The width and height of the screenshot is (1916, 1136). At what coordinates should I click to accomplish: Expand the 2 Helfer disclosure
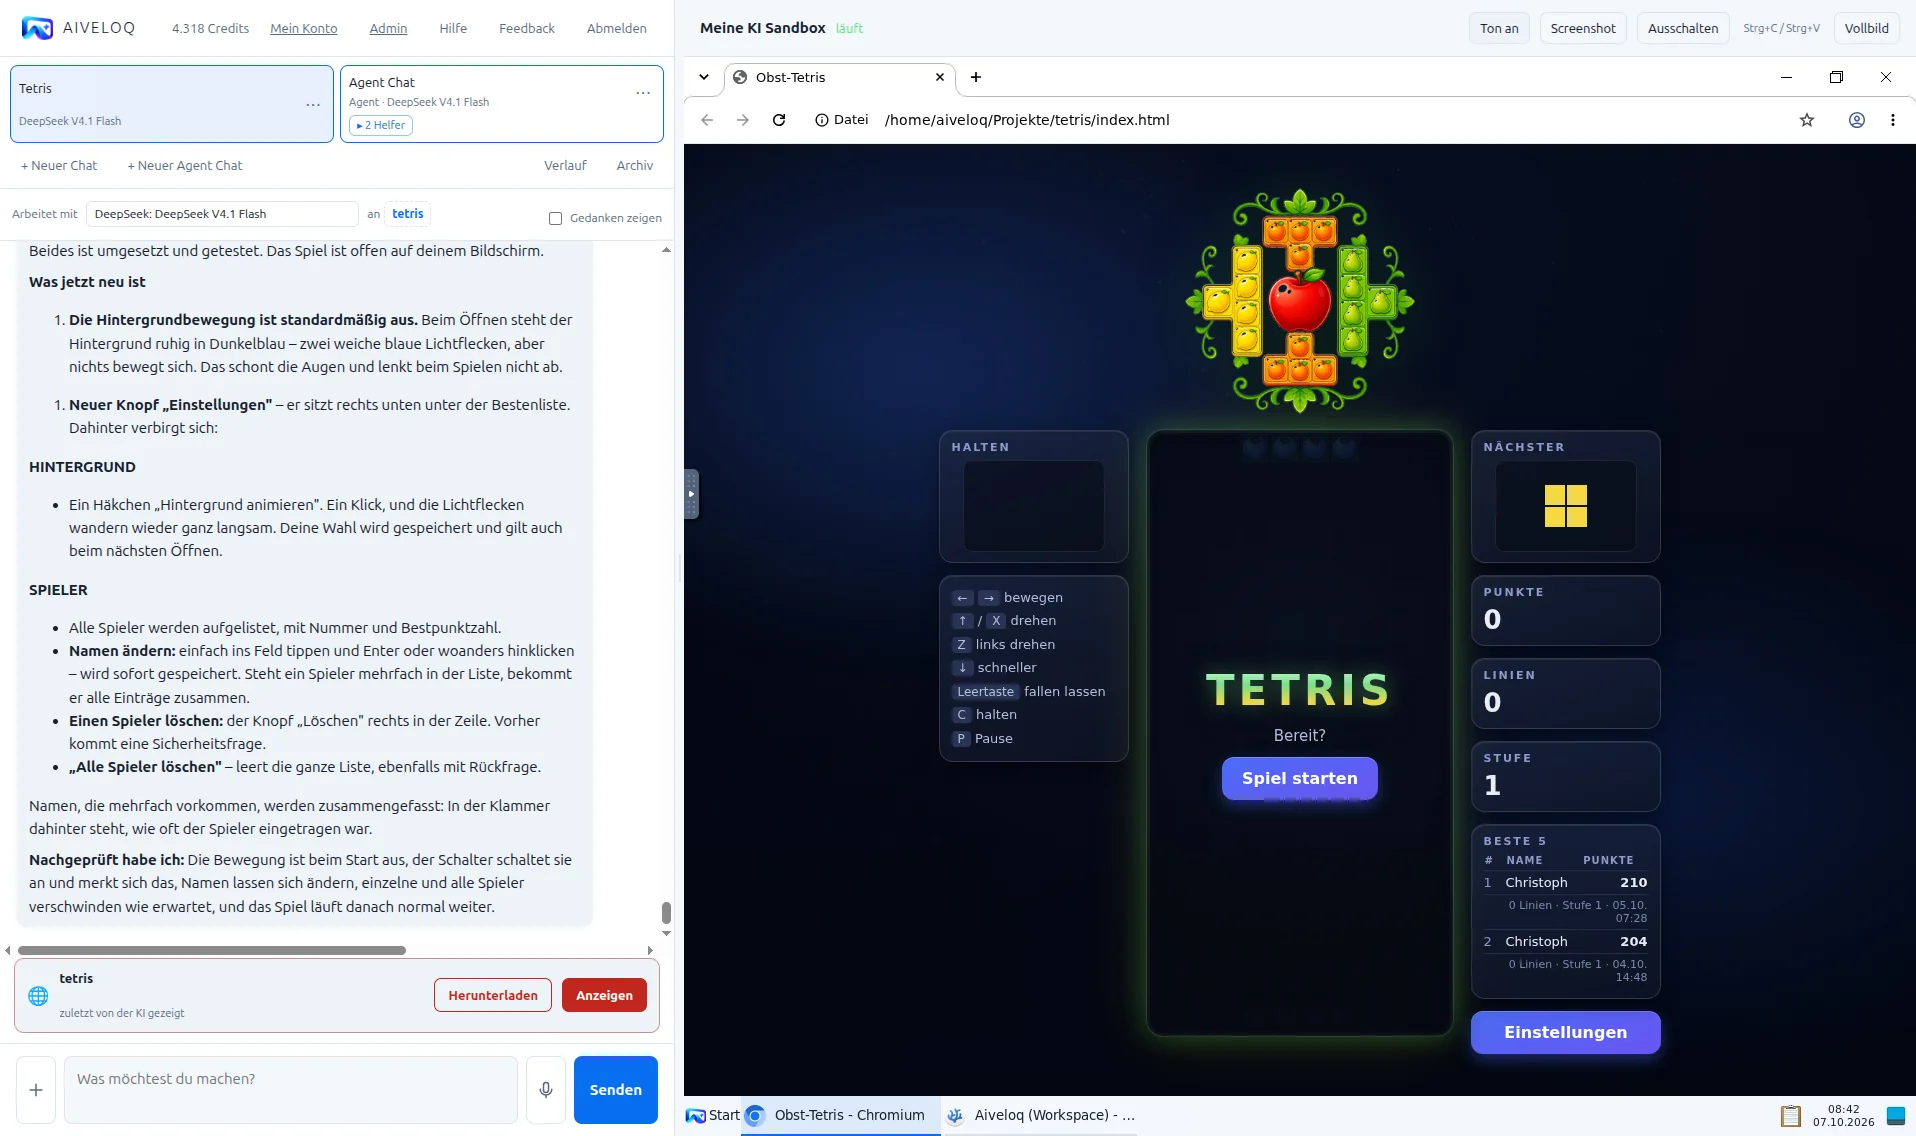coord(381,125)
